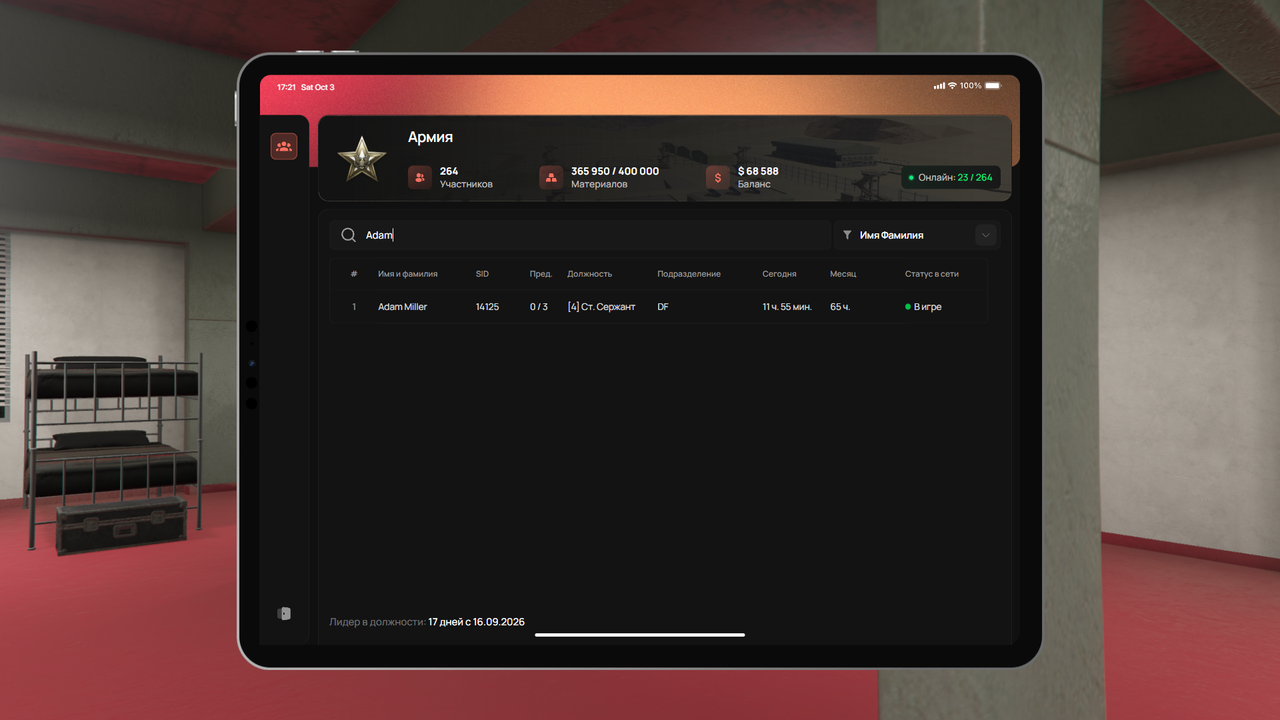Click the exit door icon in sidebar

(284, 613)
